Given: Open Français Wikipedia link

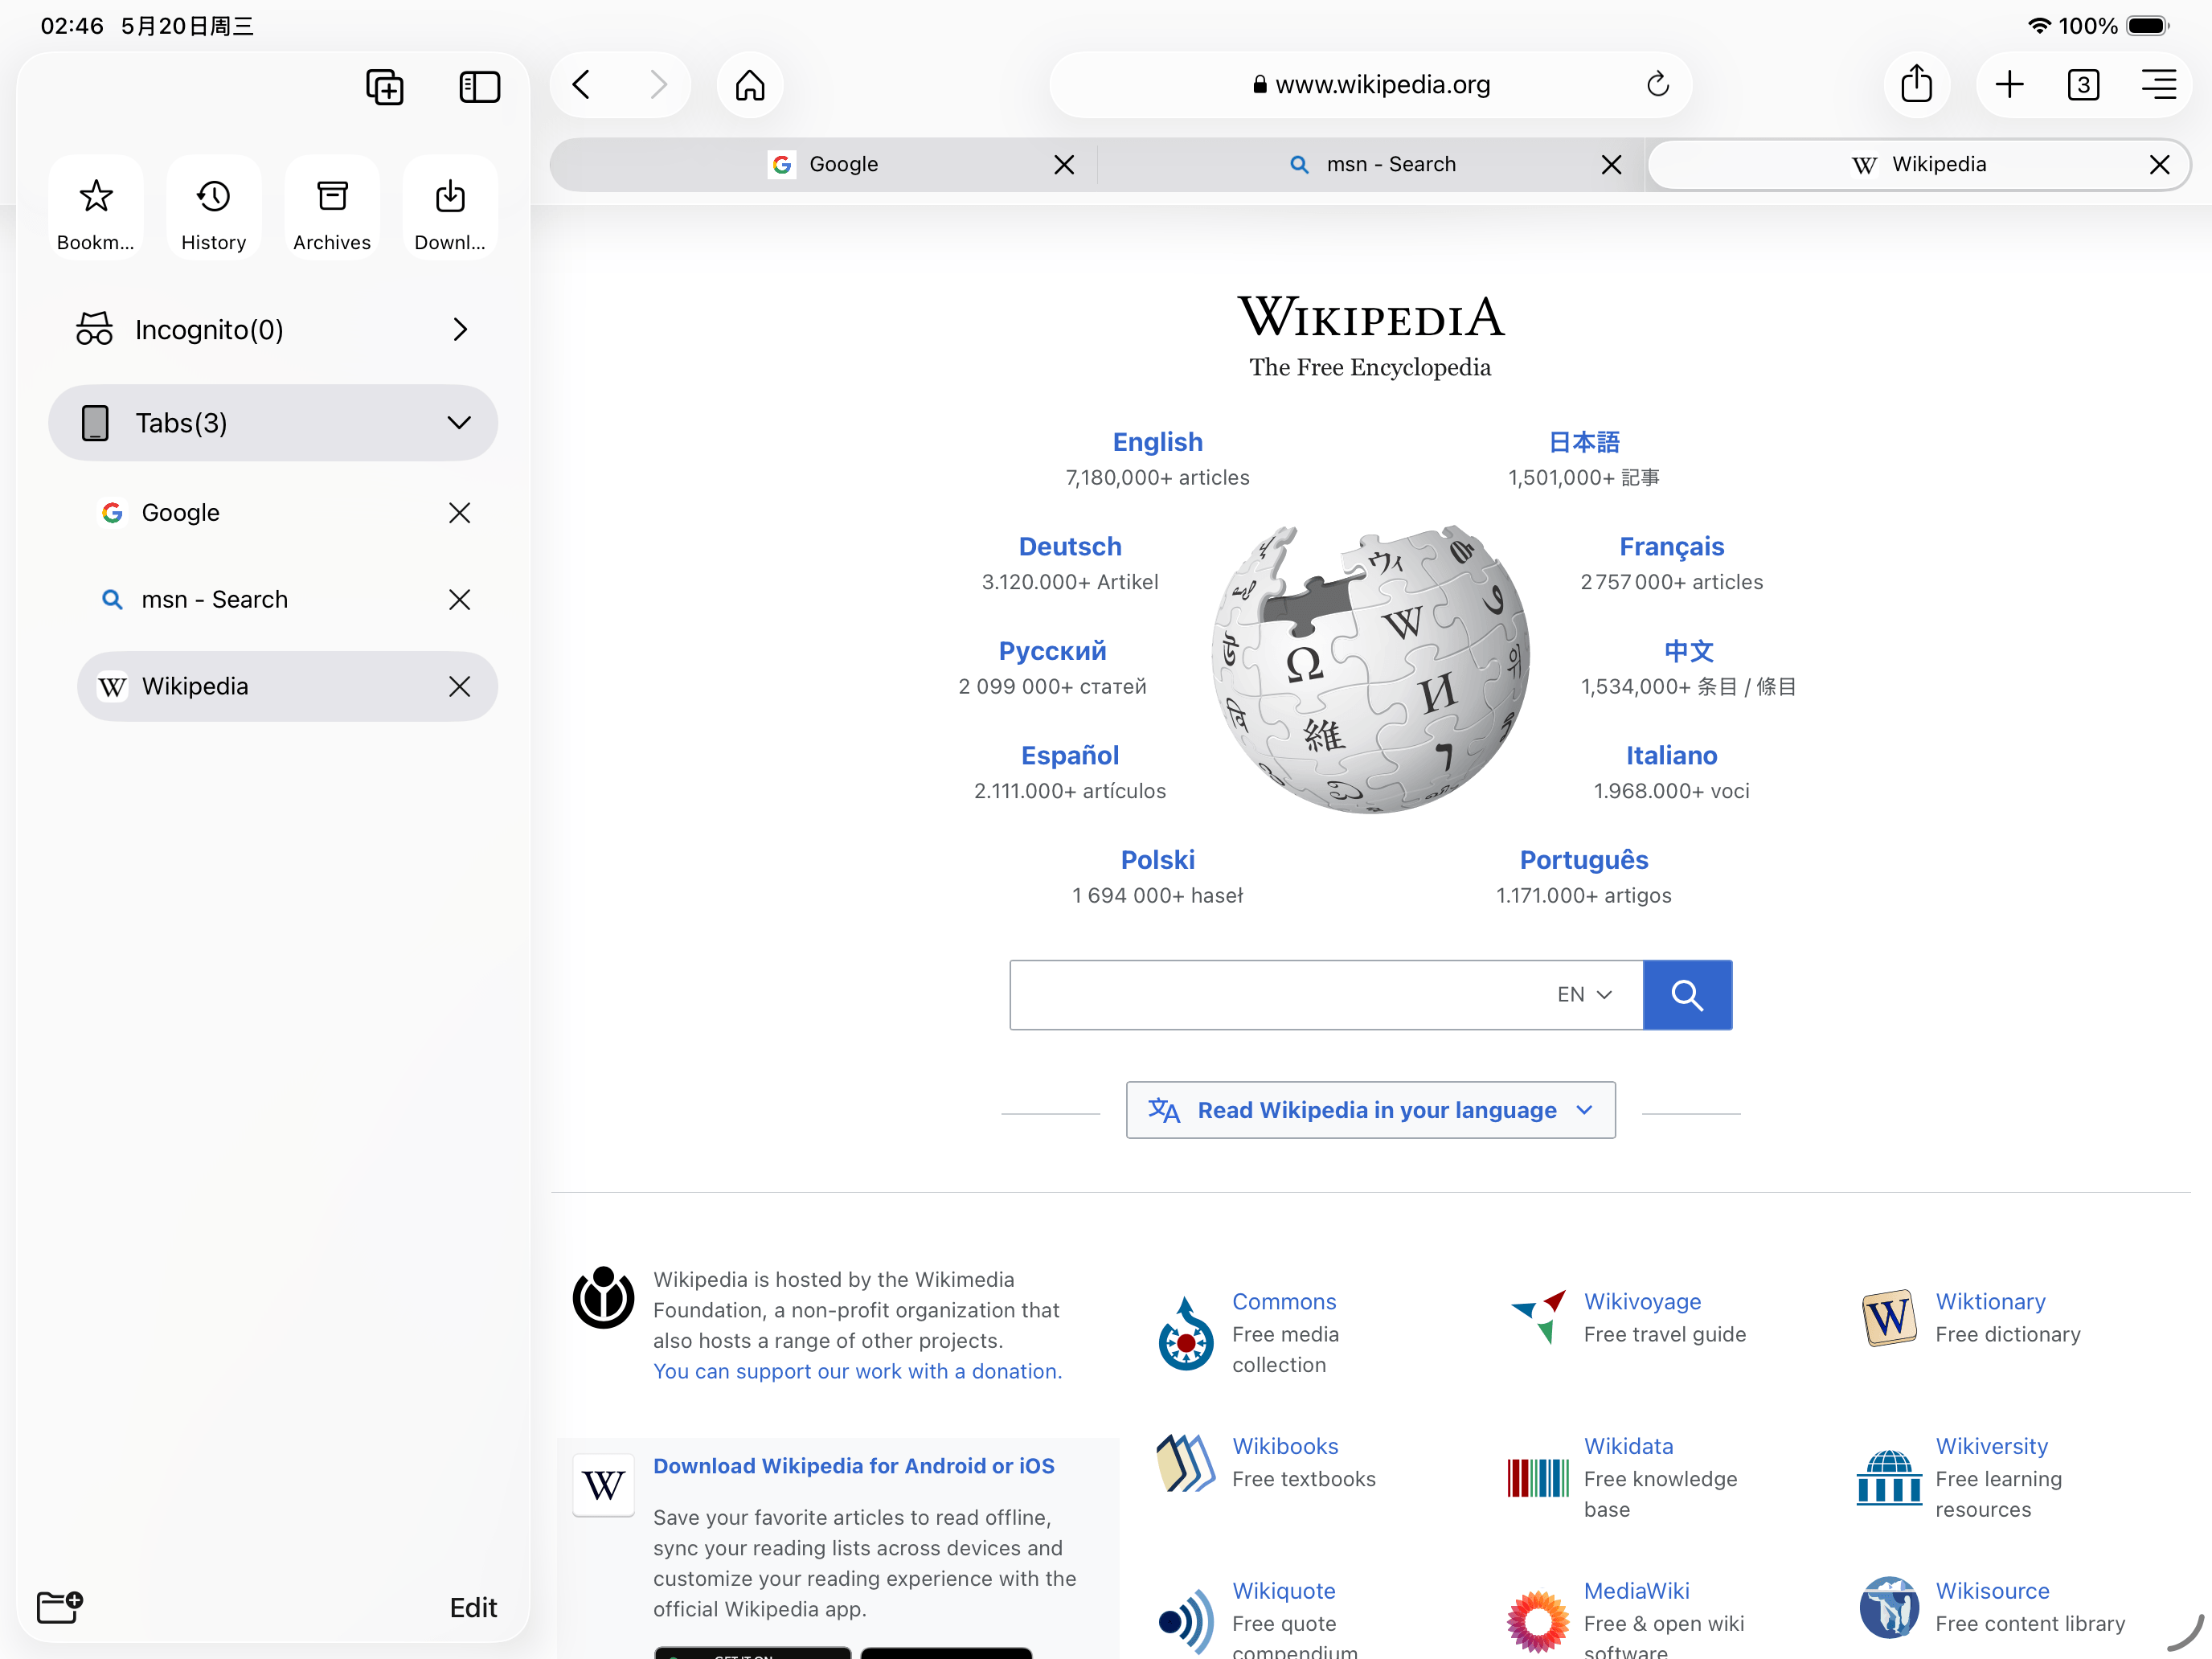Looking at the screenshot, I should coord(1672,547).
